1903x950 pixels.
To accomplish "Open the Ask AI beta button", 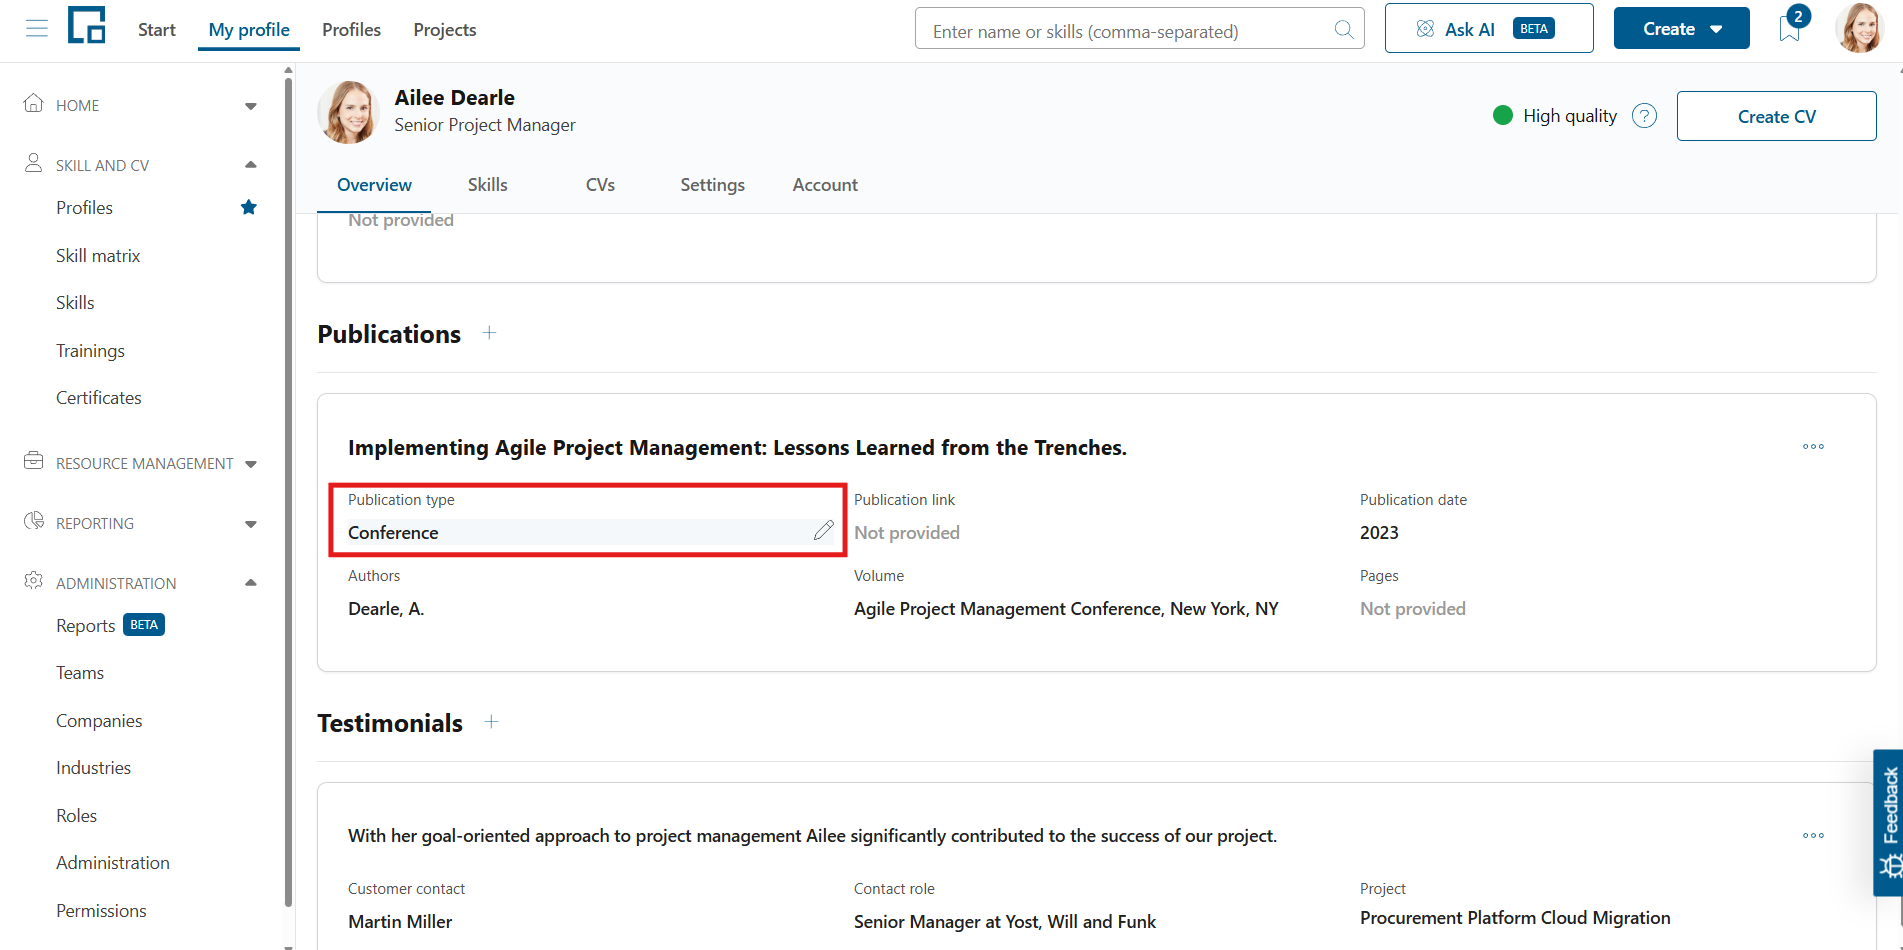I will 1489,29.
